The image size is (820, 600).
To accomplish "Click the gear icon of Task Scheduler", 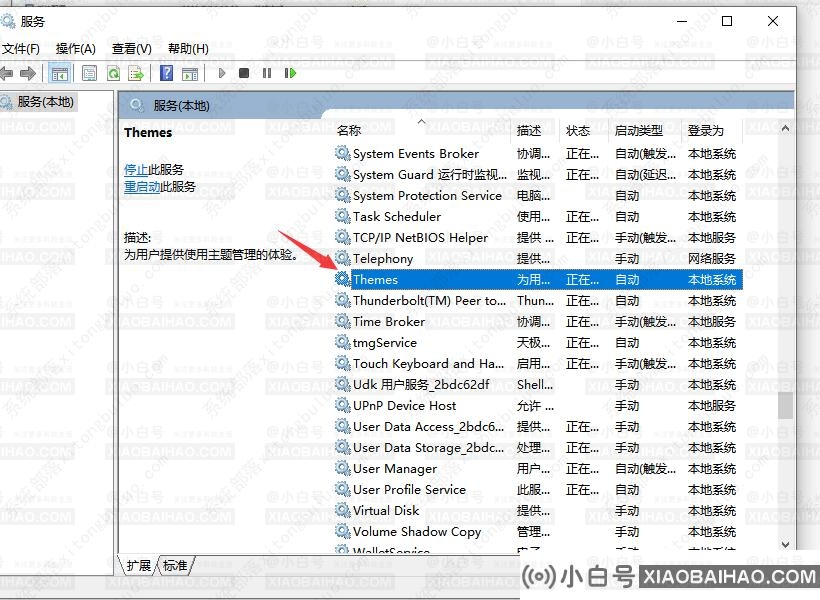I will click(343, 216).
